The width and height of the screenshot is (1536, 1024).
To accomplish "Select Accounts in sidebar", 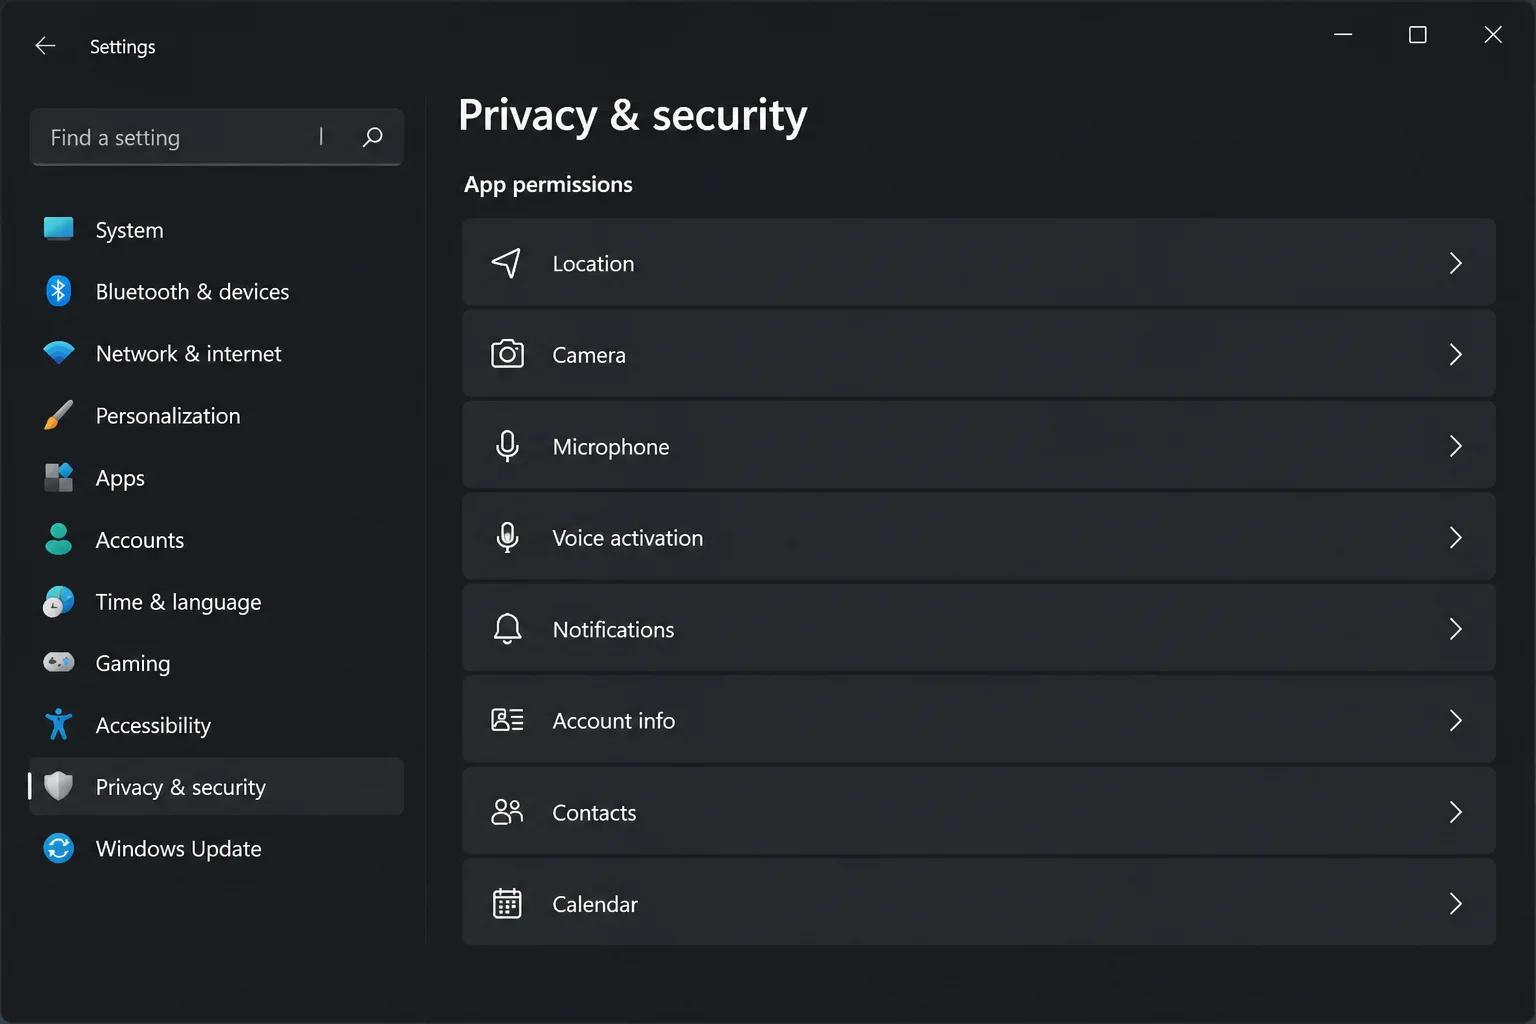I will pos(216,540).
